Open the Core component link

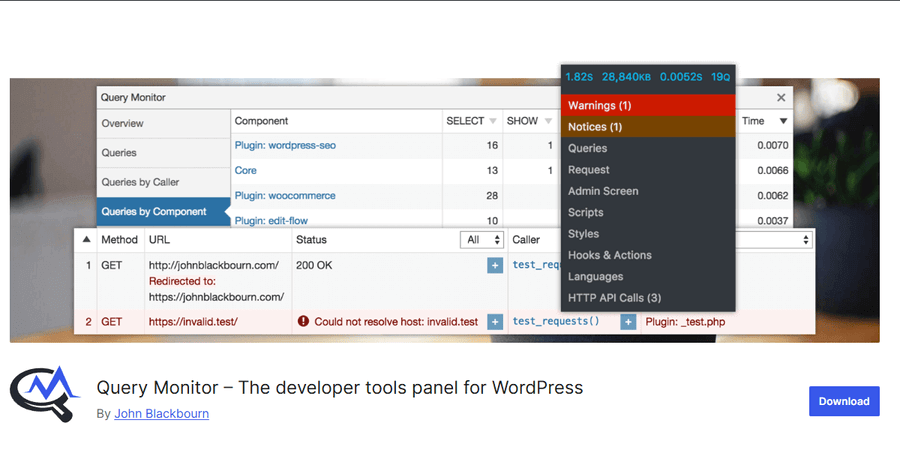(x=246, y=170)
